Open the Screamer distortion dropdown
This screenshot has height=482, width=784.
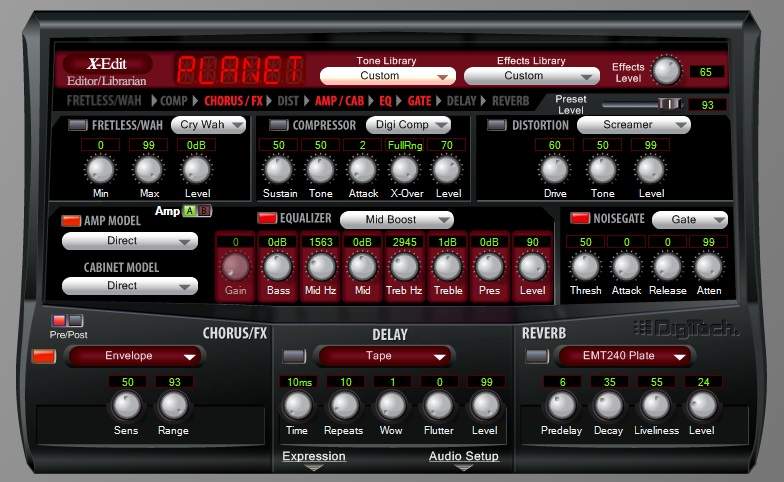click(634, 124)
